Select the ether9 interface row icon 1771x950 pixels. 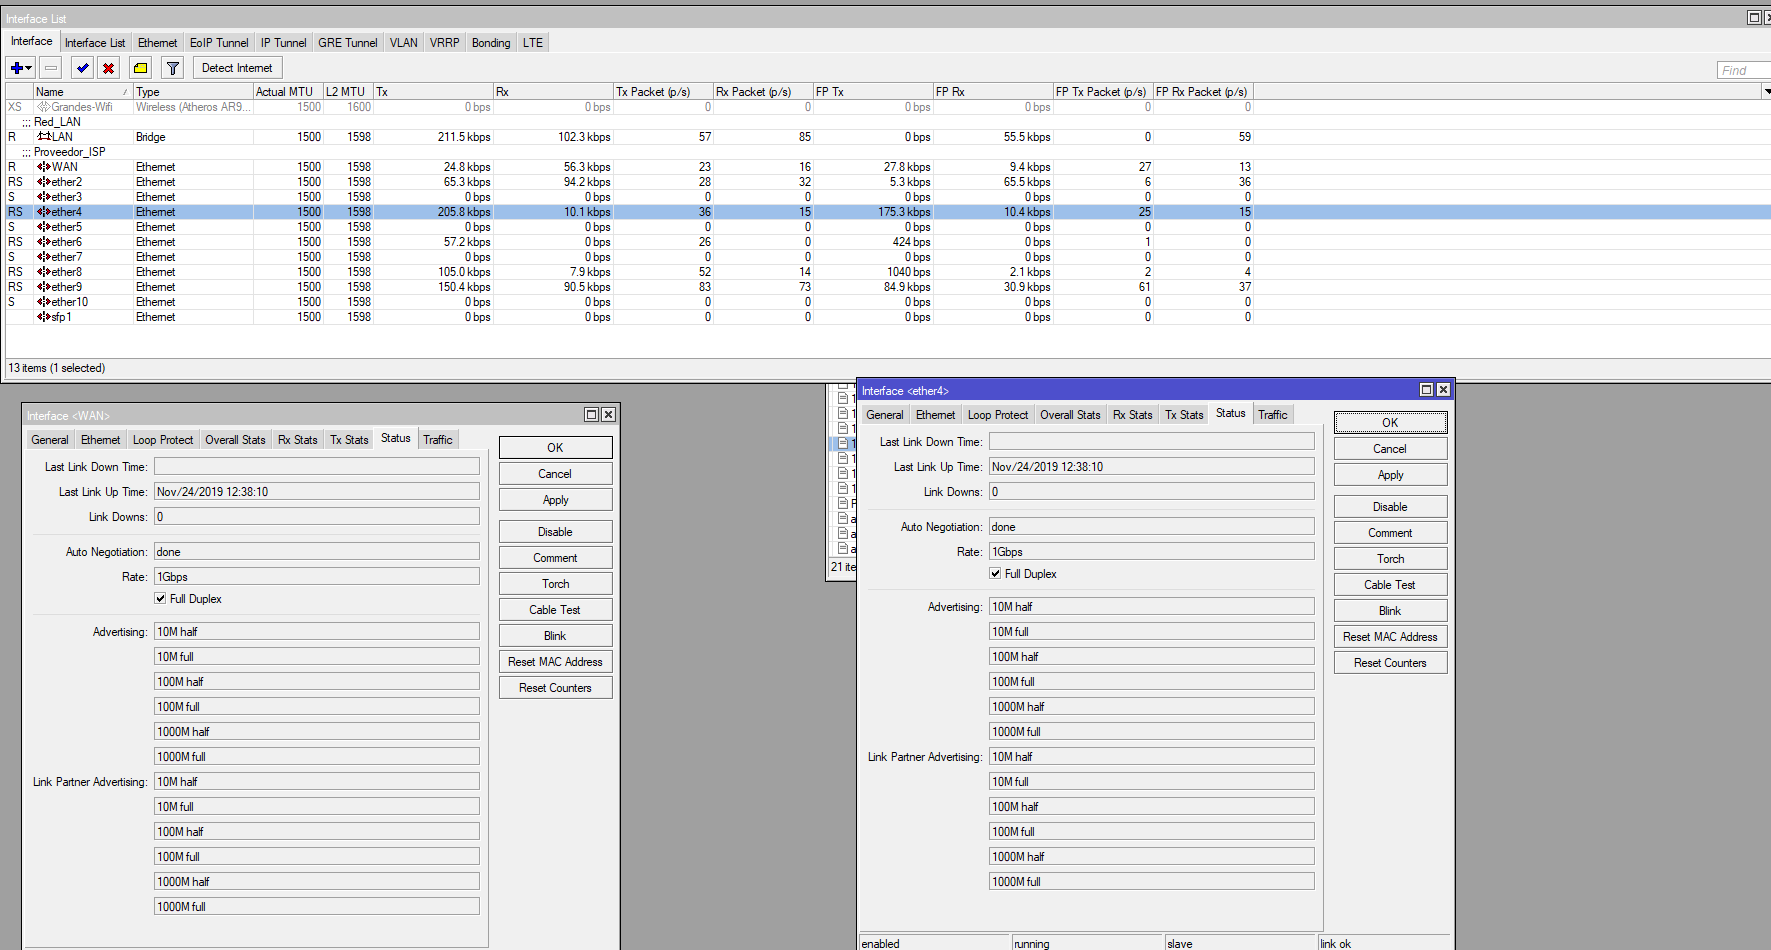[x=44, y=287]
